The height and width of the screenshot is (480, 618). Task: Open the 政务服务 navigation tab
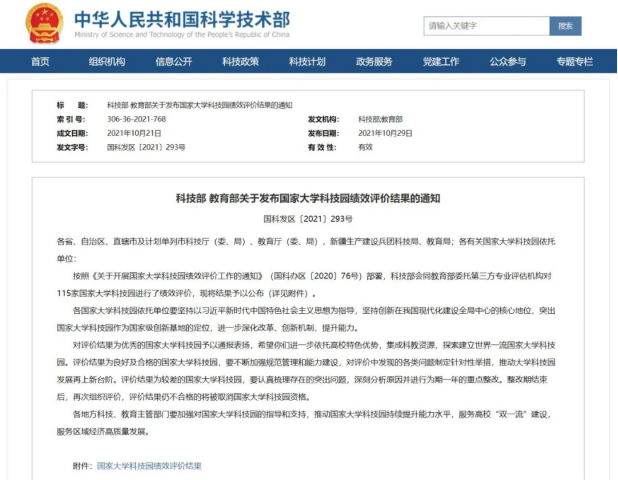374,62
